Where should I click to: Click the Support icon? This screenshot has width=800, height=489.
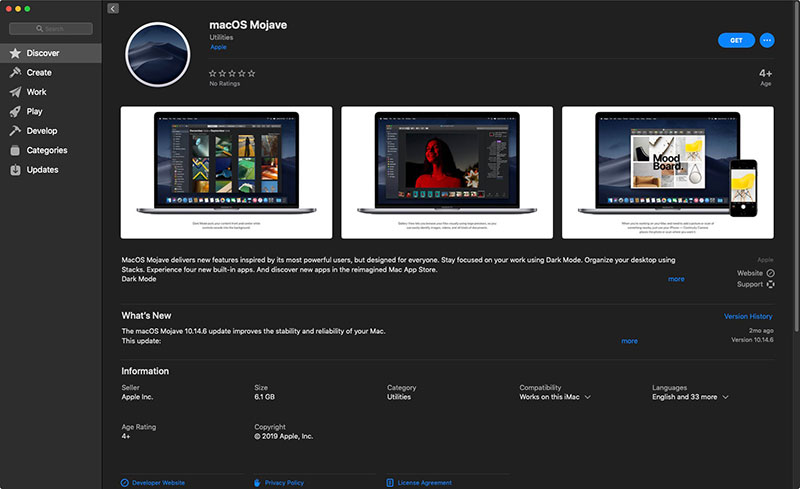(770, 284)
